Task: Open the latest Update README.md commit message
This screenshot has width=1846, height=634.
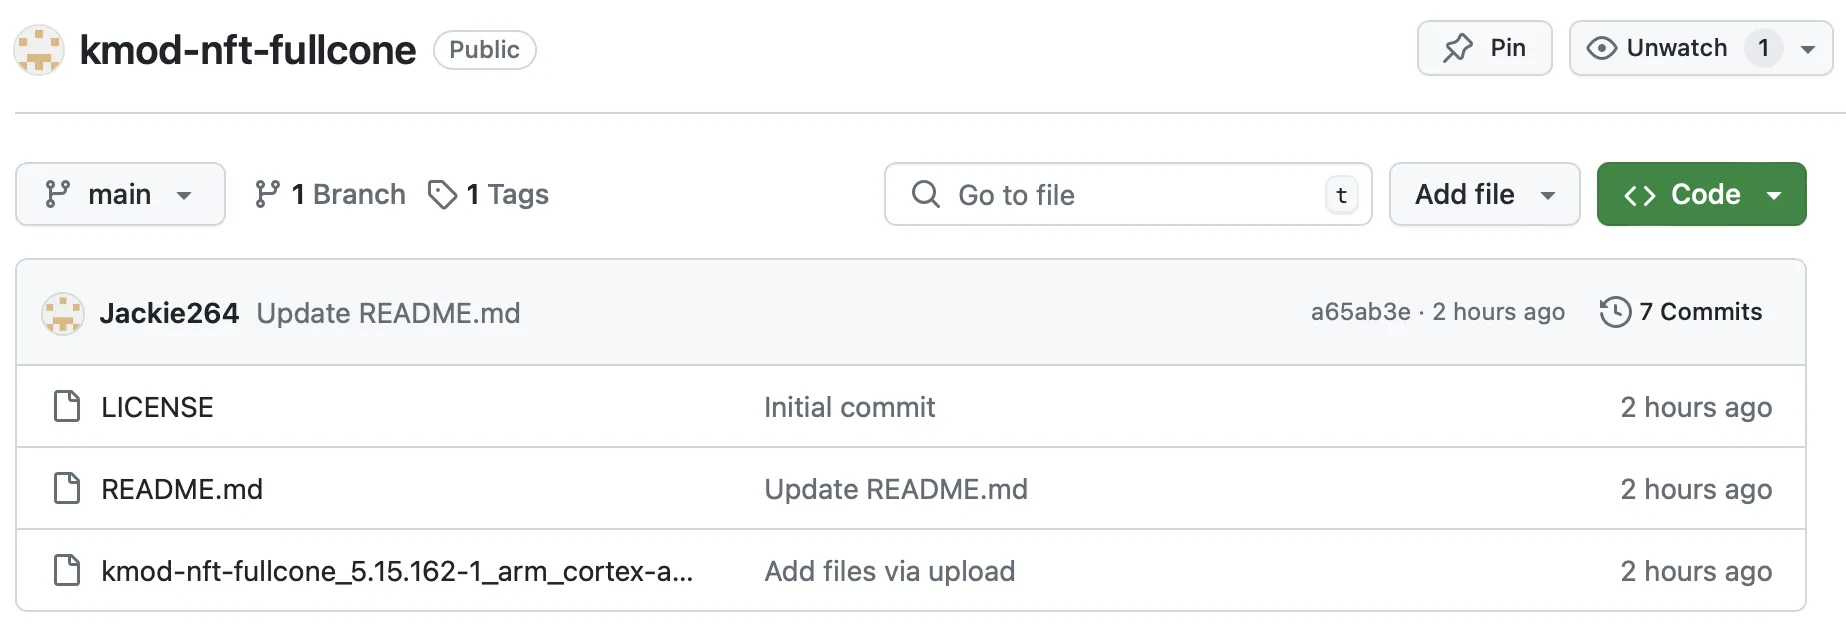Action: pyautogui.click(x=388, y=313)
